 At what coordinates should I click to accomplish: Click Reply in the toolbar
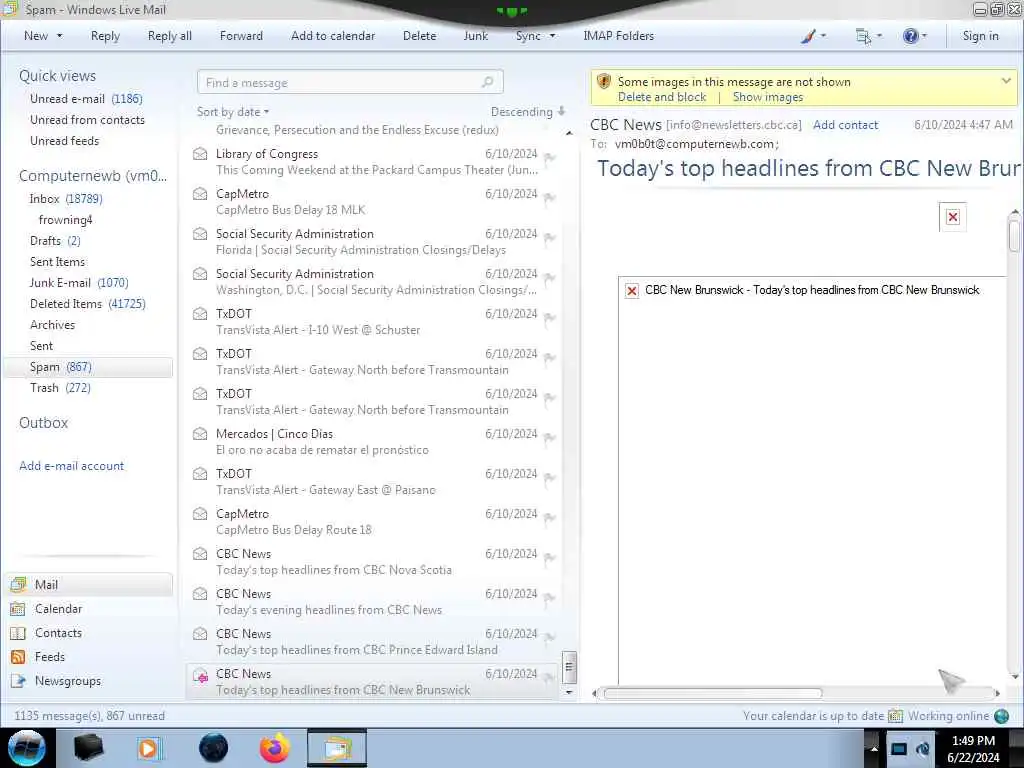click(105, 36)
